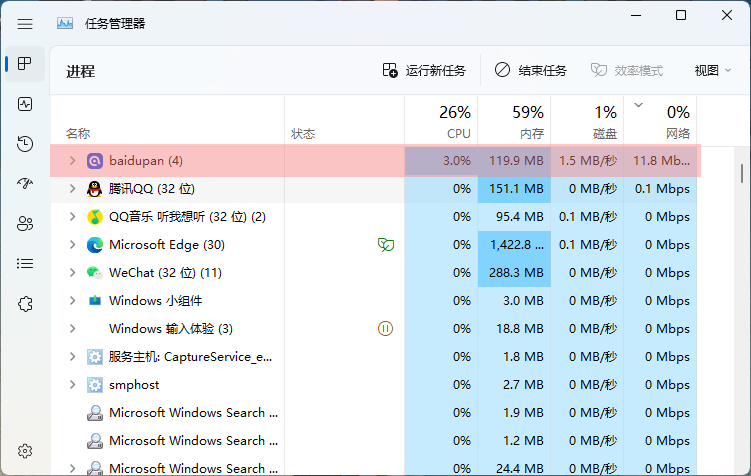Click 结束任务 button

coord(531,71)
